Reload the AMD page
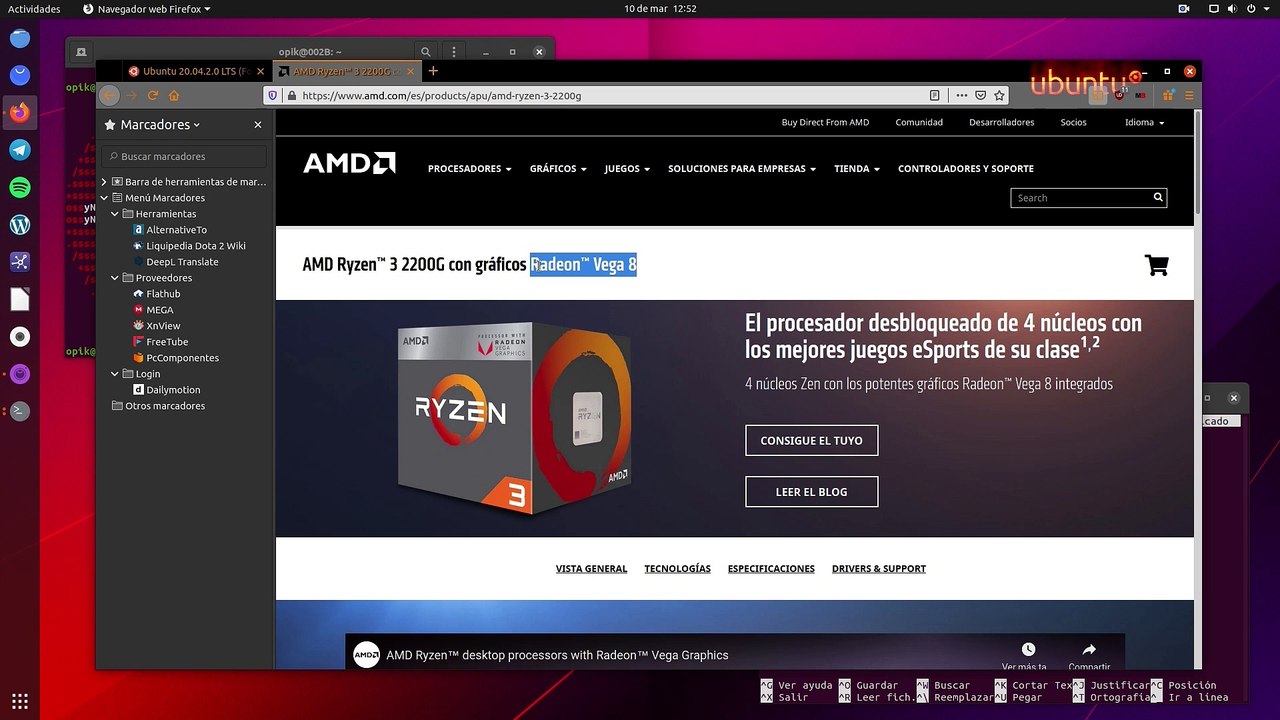Screen dimensions: 1280x720 pyautogui.click(x=153, y=96)
